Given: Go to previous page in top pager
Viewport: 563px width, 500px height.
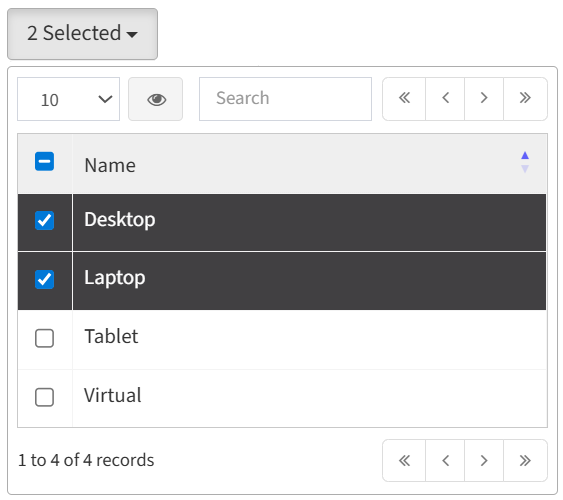Looking at the screenshot, I should coord(445,99).
